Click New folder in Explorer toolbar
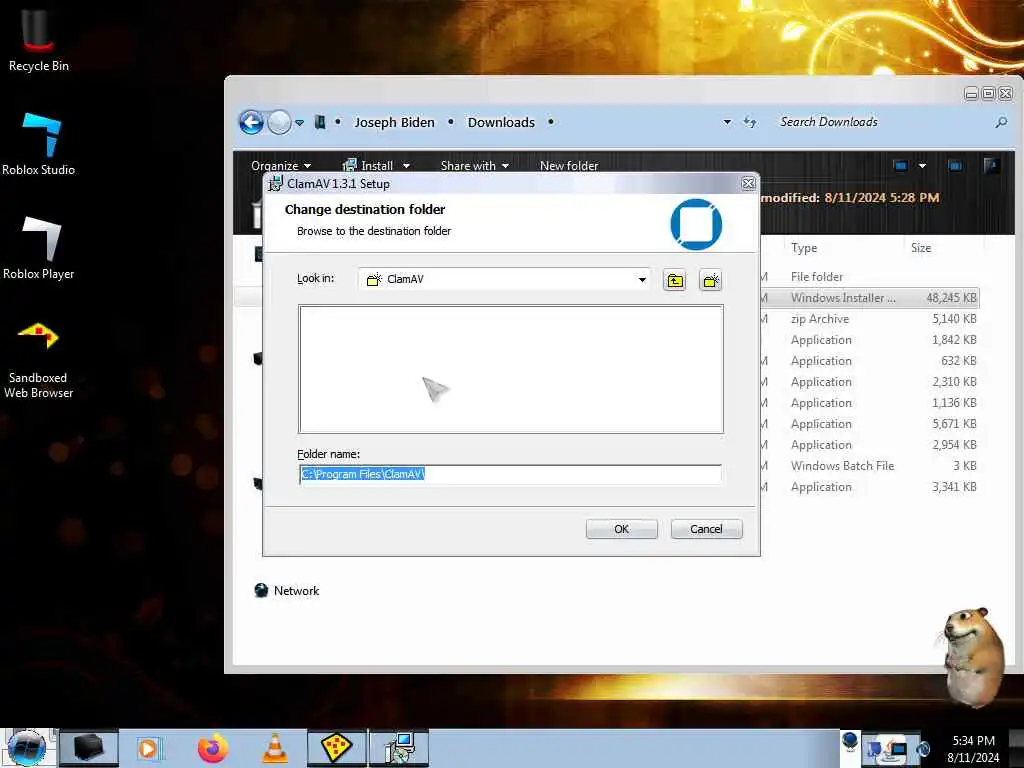 coord(569,166)
